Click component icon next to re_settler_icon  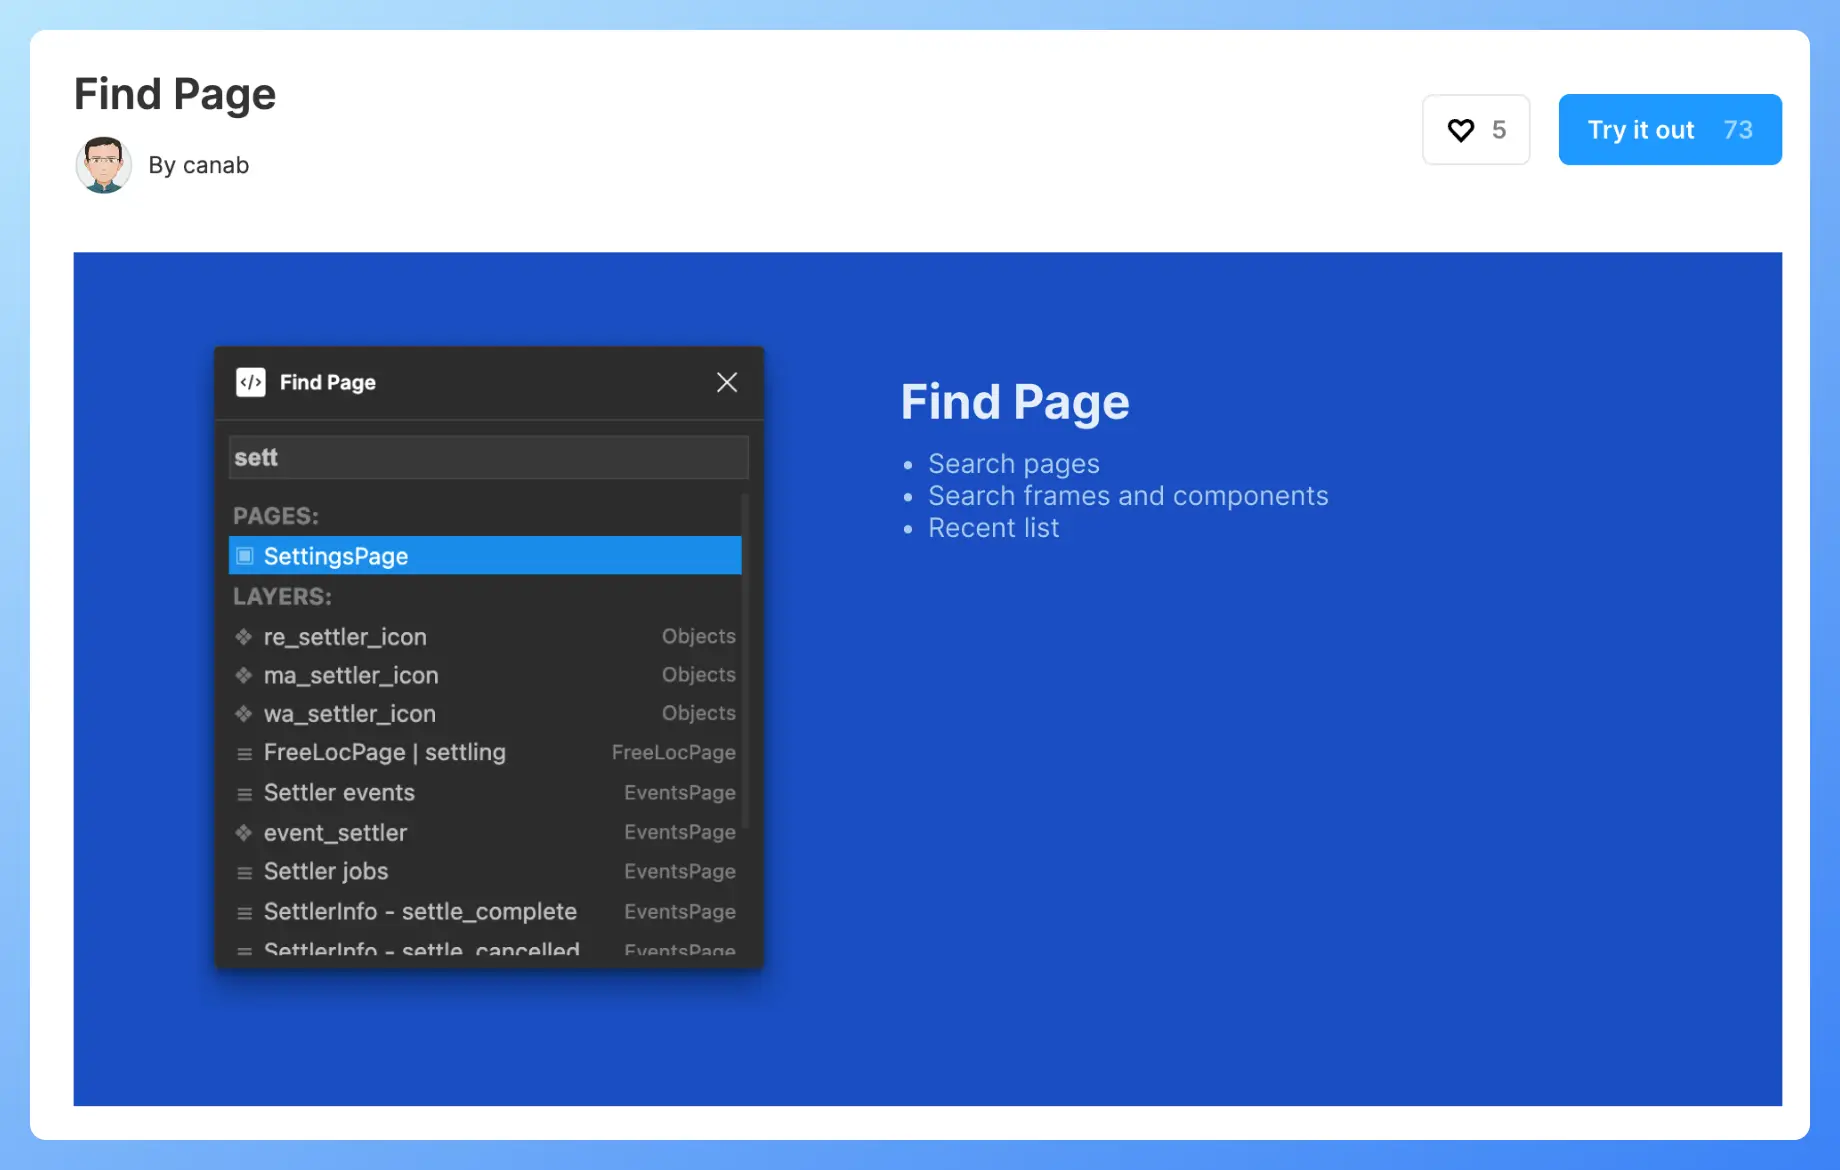click(244, 637)
